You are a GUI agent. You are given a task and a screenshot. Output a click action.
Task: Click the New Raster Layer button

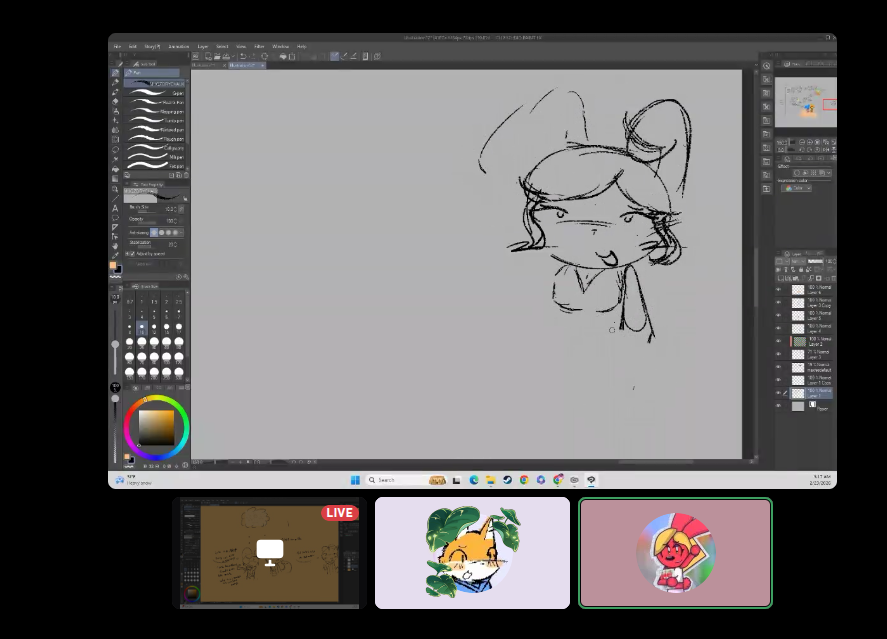coord(780,277)
